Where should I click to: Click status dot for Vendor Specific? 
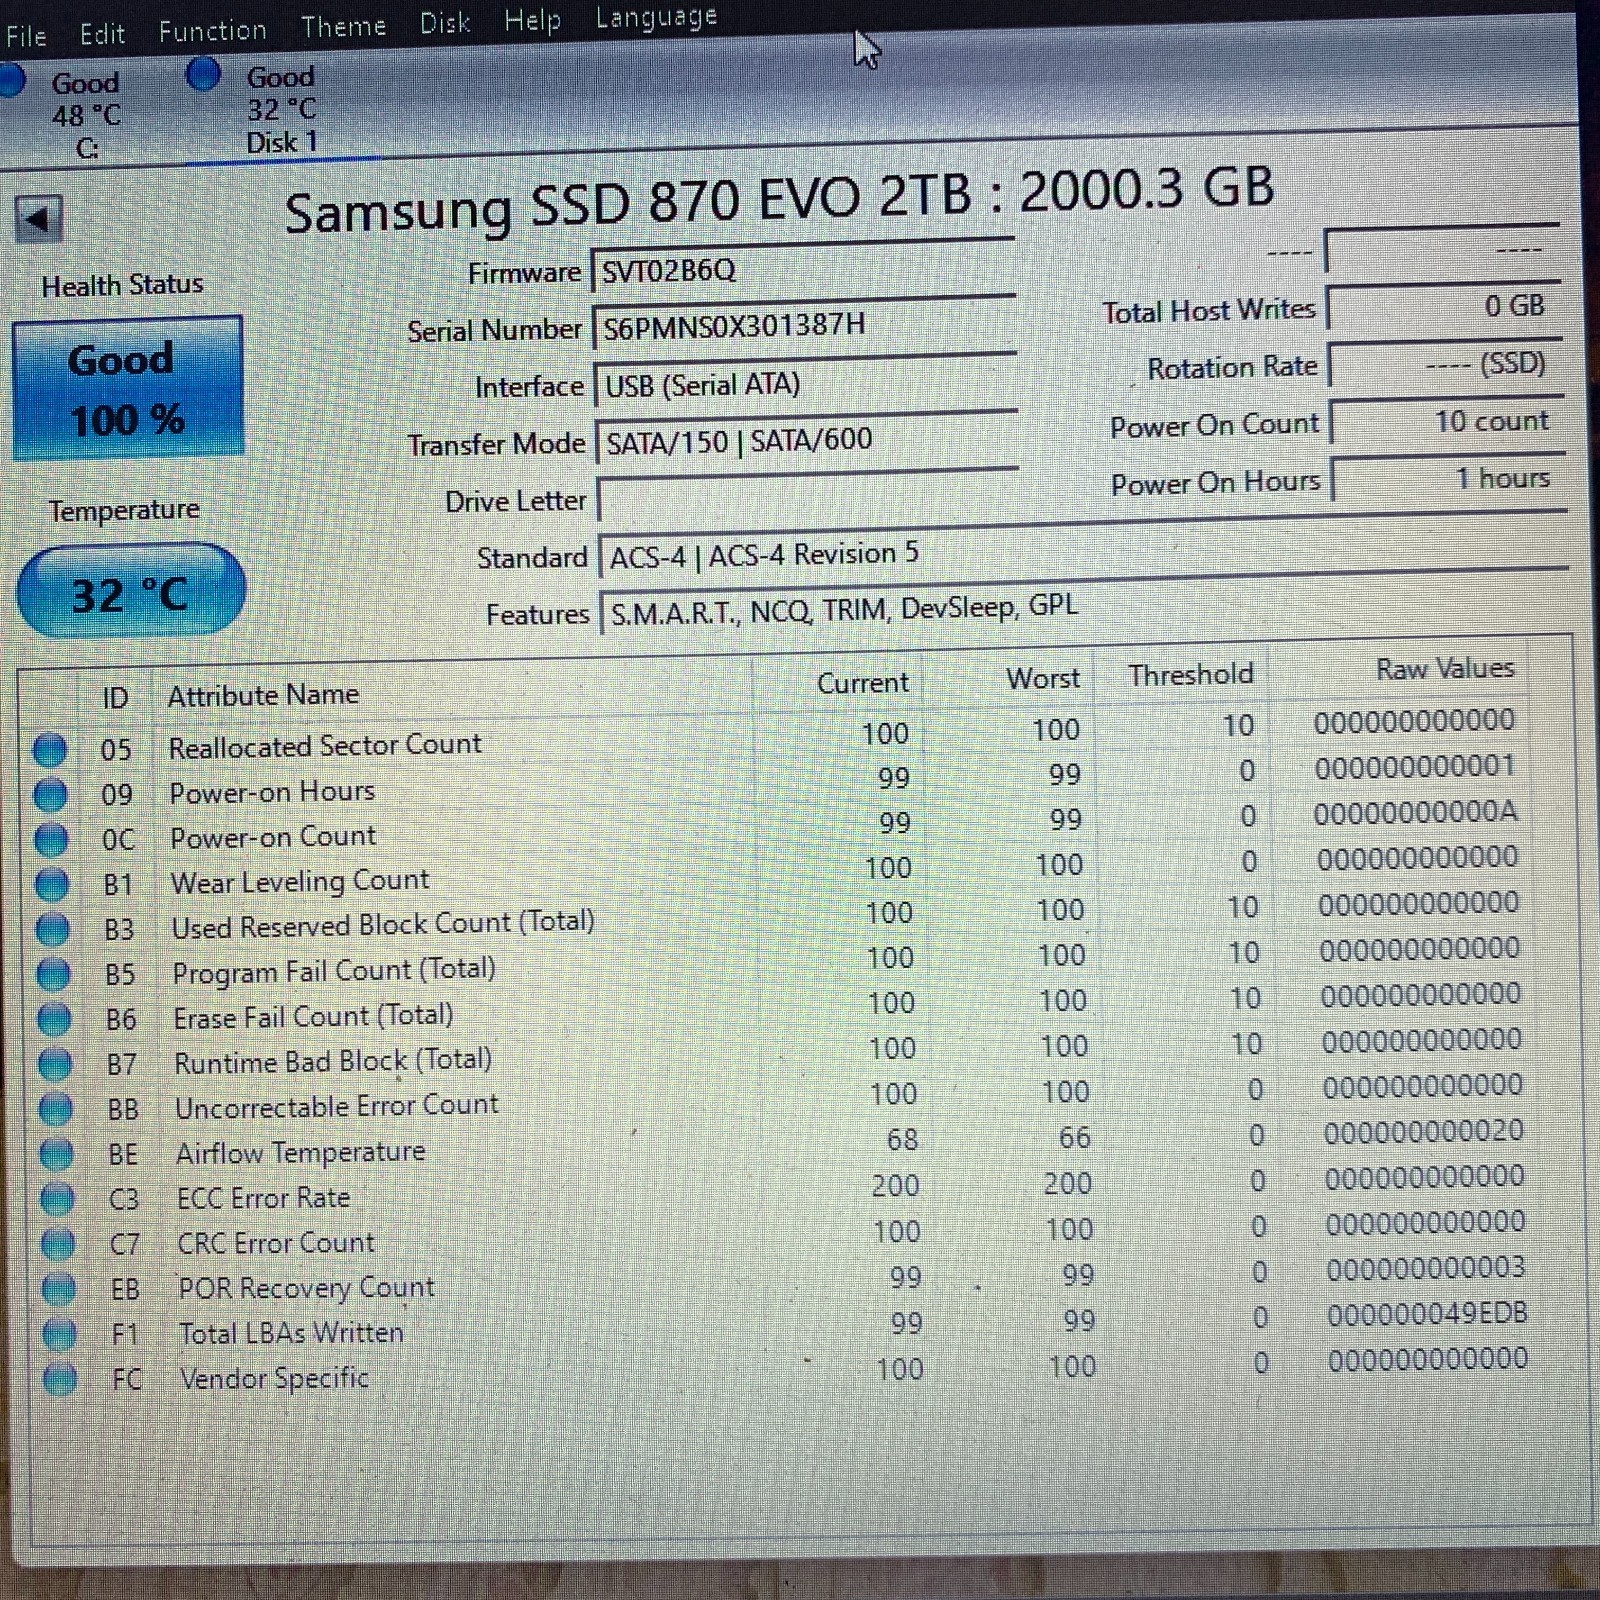[x=60, y=1379]
